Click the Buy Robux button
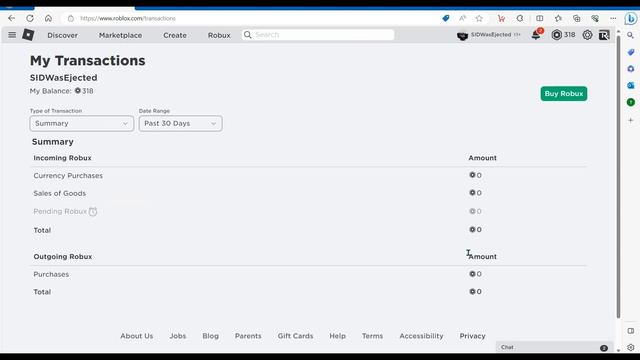 pyautogui.click(x=564, y=94)
